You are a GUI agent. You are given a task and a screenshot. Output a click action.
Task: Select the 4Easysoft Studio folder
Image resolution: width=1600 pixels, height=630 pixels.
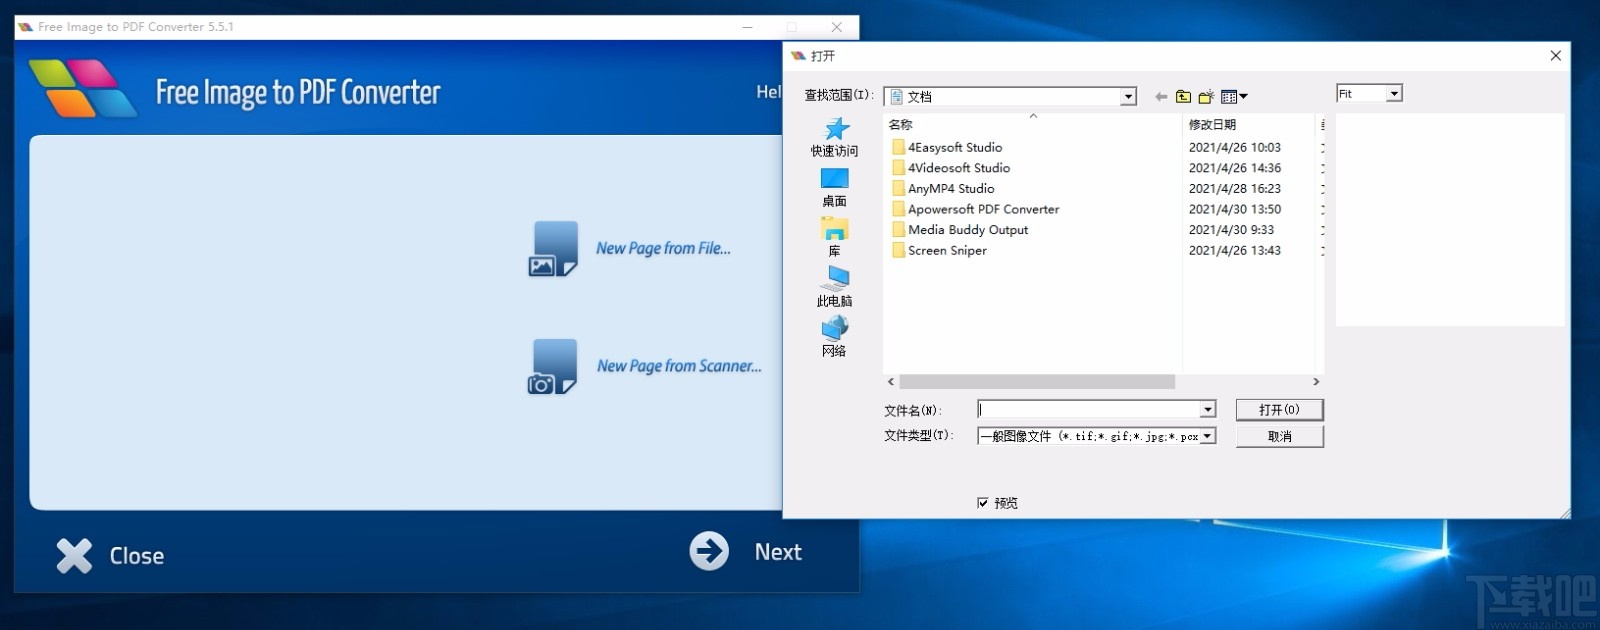pos(947,147)
